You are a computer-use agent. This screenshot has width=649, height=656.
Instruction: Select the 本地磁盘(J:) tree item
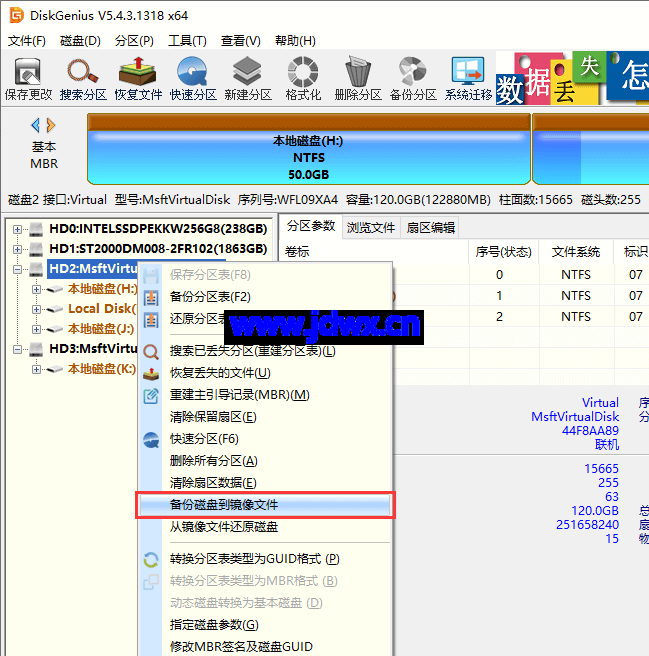[x=101, y=329]
